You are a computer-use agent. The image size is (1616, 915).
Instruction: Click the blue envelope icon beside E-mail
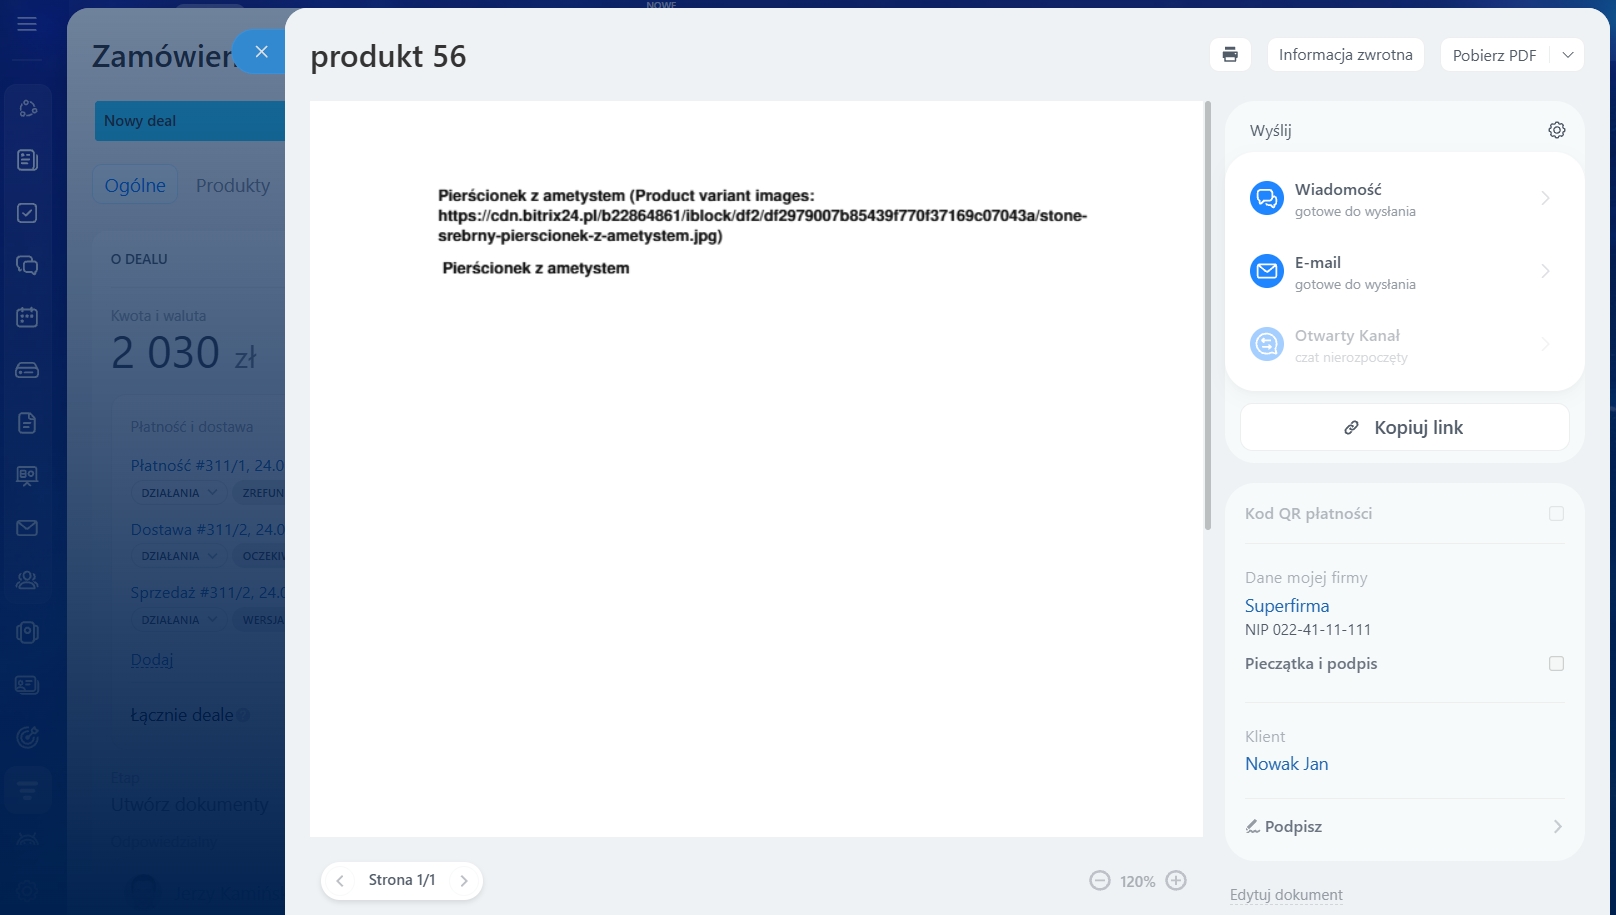pyautogui.click(x=1267, y=271)
